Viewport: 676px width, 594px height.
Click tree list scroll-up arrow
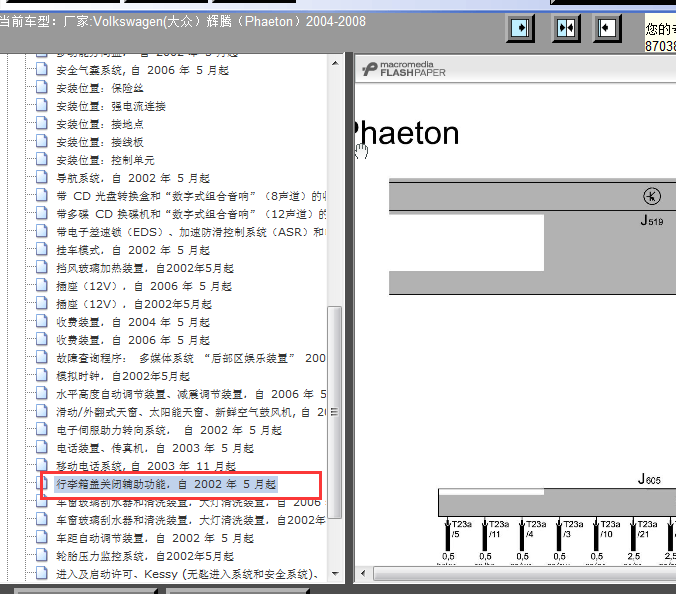coord(335,64)
